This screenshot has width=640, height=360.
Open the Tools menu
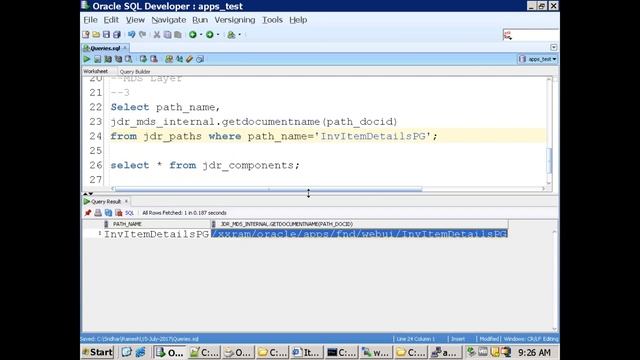point(272,20)
